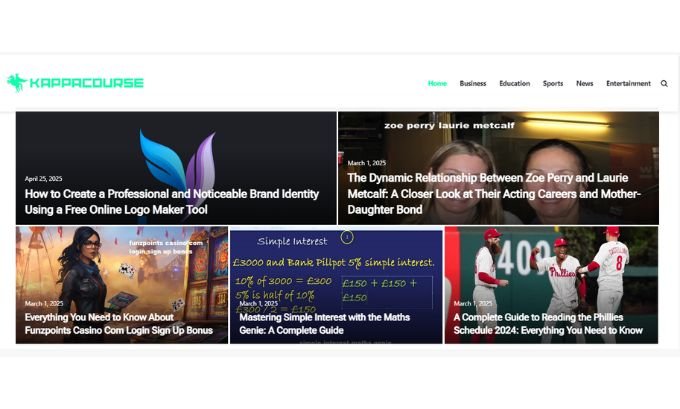The image size is (680, 409).
Task: Open the Brand Identity Logo Maker article
Action: [172, 202]
